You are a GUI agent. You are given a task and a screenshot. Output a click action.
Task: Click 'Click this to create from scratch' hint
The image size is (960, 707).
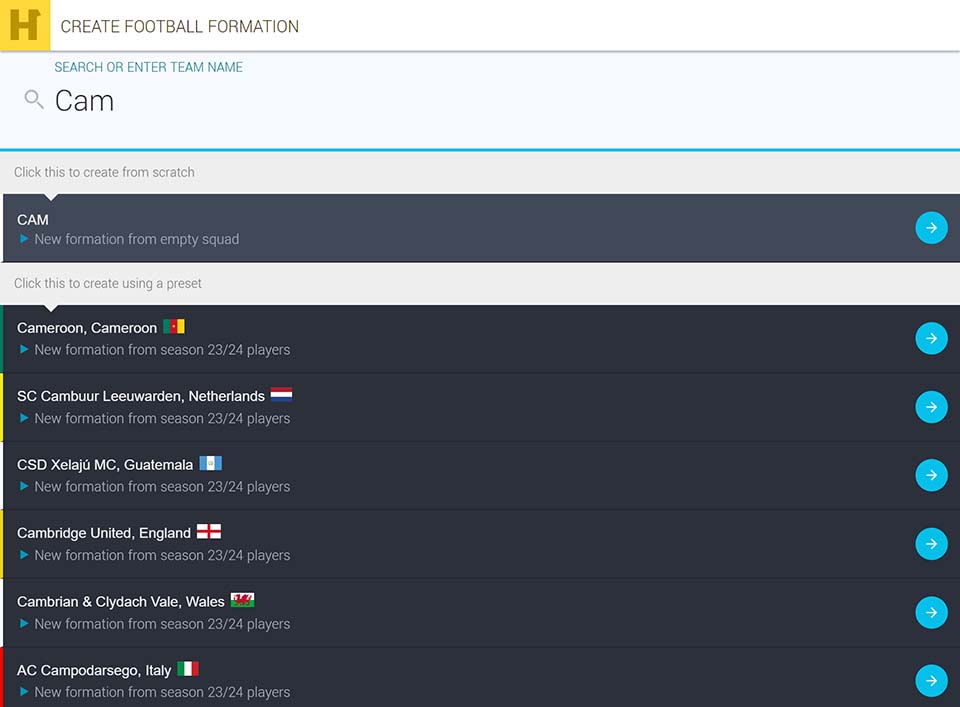coord(104,172)
